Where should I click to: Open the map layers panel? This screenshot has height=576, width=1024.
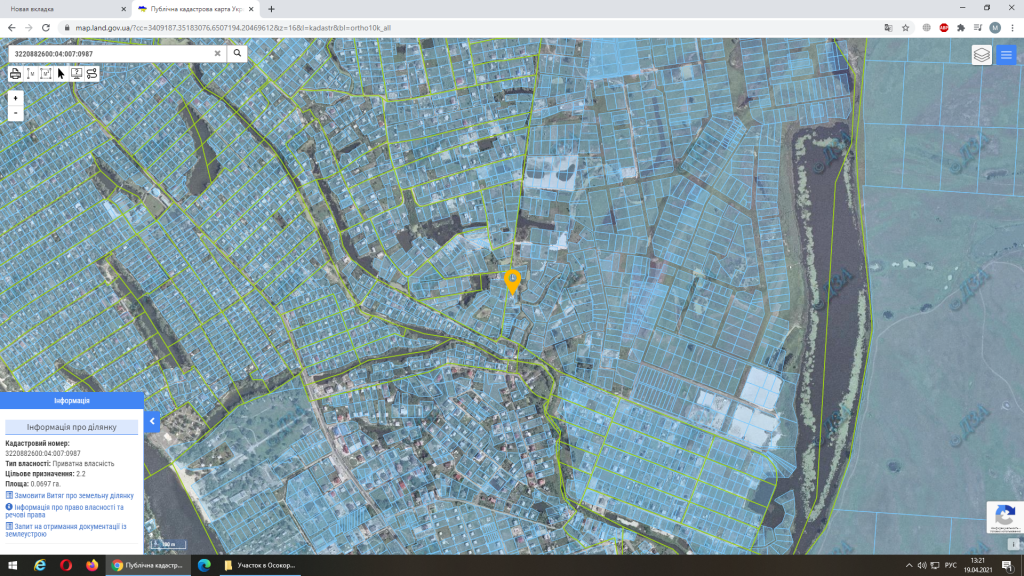982,55
